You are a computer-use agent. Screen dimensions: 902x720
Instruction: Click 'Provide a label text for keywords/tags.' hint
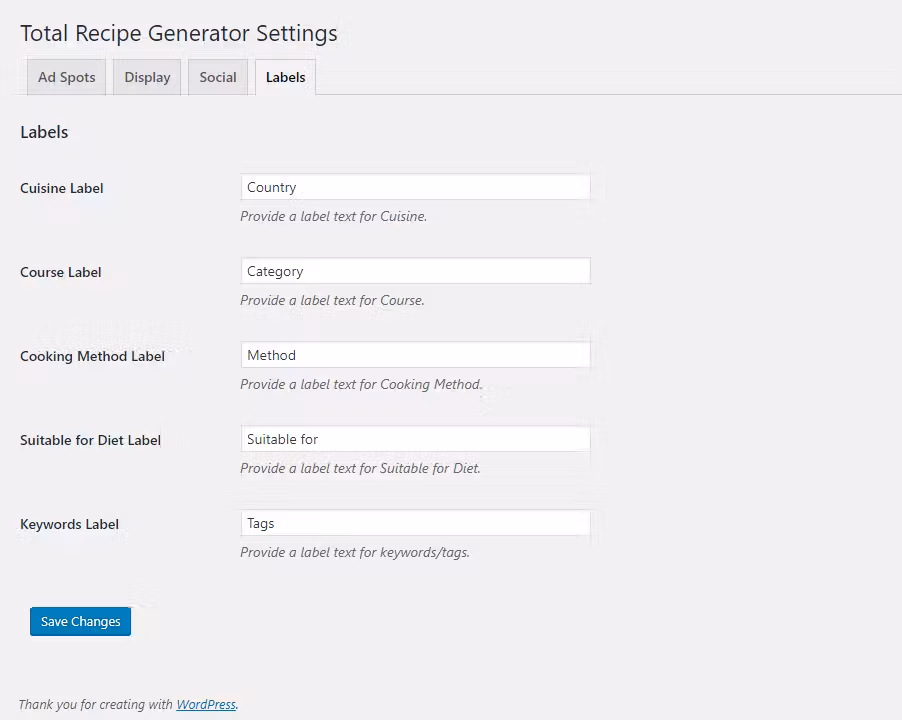[355, 552]
